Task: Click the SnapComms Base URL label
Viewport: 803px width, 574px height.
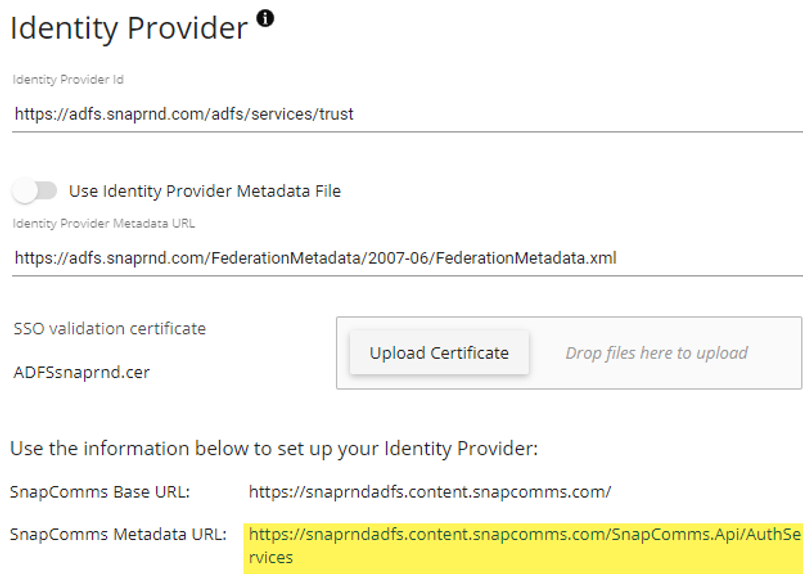Action: 100,492
